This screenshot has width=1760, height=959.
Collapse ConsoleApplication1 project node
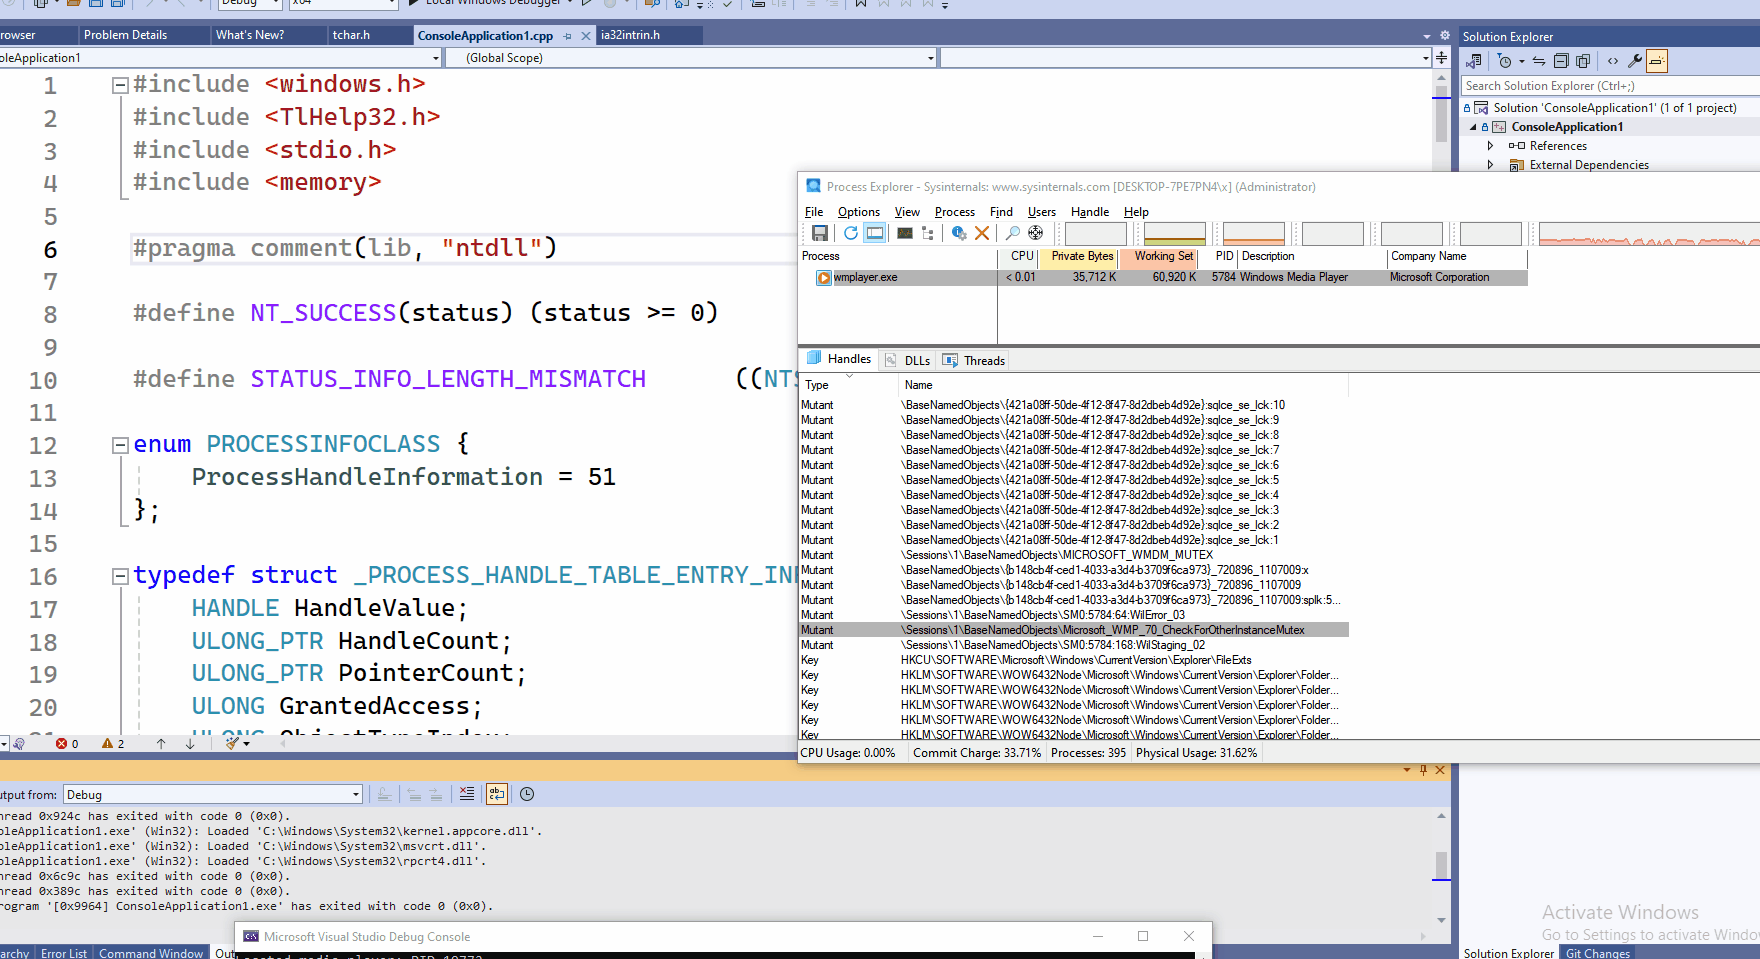tap(1473, 127)
